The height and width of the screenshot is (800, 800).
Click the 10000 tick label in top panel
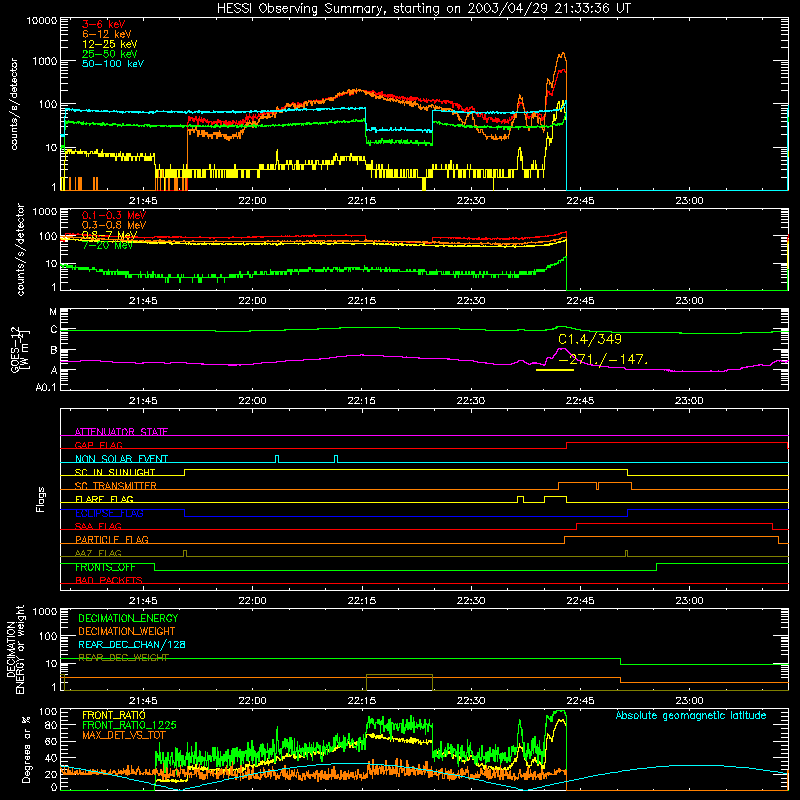42,20
